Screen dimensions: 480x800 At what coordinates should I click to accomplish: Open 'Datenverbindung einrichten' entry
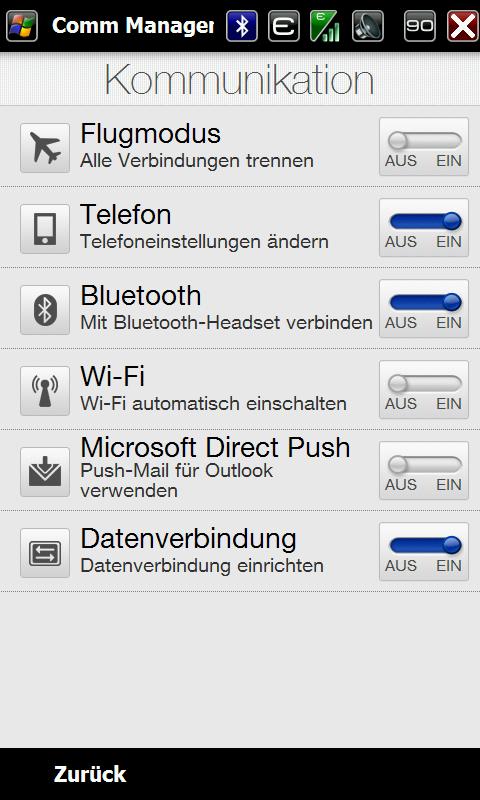tap(202, 566)
